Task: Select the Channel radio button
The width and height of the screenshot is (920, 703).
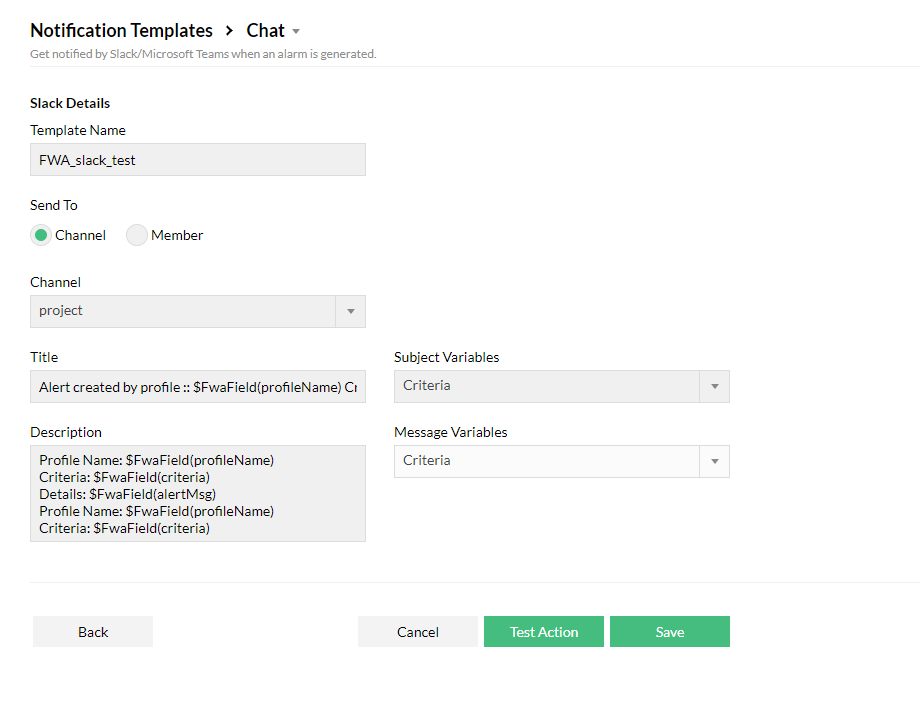Action: (x=41, y=235)
